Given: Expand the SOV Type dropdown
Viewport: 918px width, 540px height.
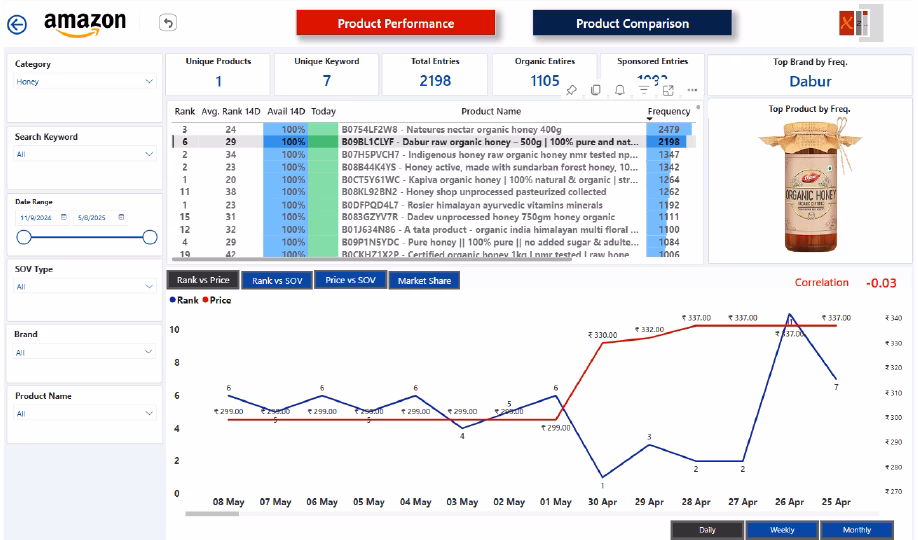Looking at the screenshot, I should point(149,286).
